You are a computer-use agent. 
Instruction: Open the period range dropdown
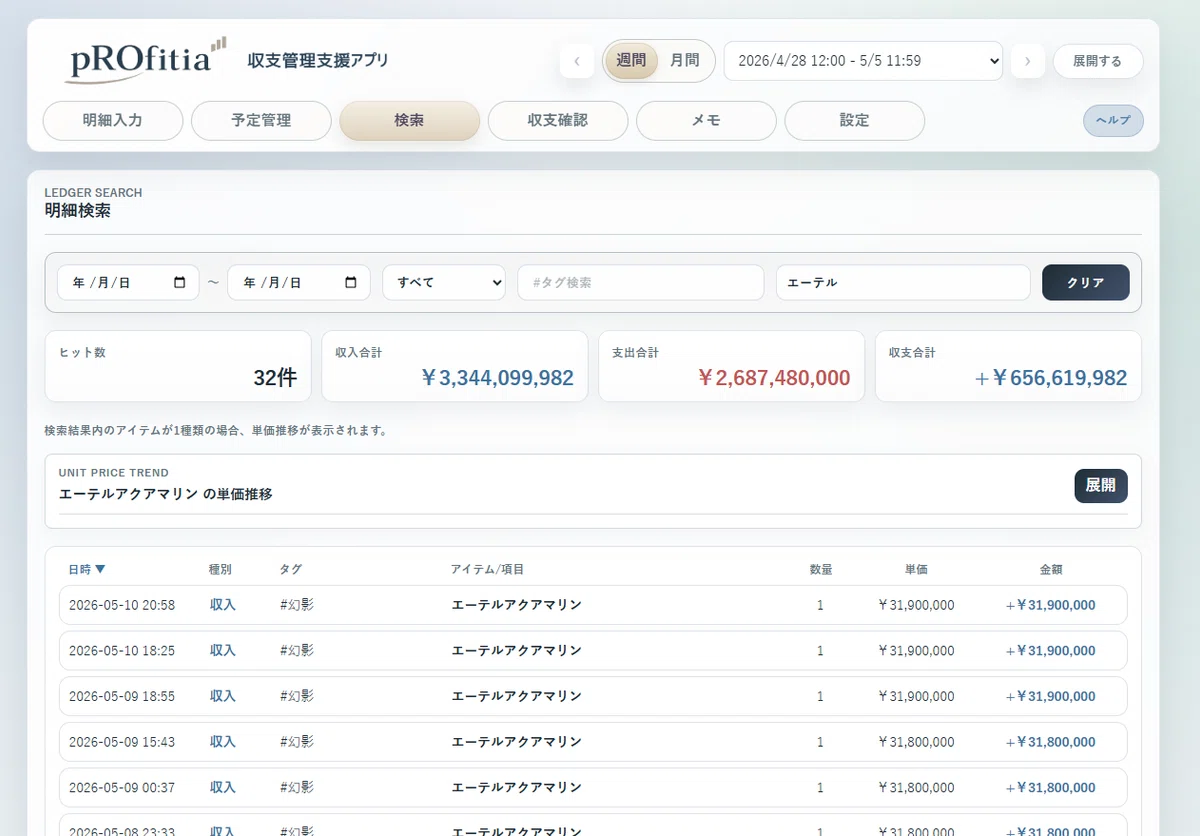(863, 61)
